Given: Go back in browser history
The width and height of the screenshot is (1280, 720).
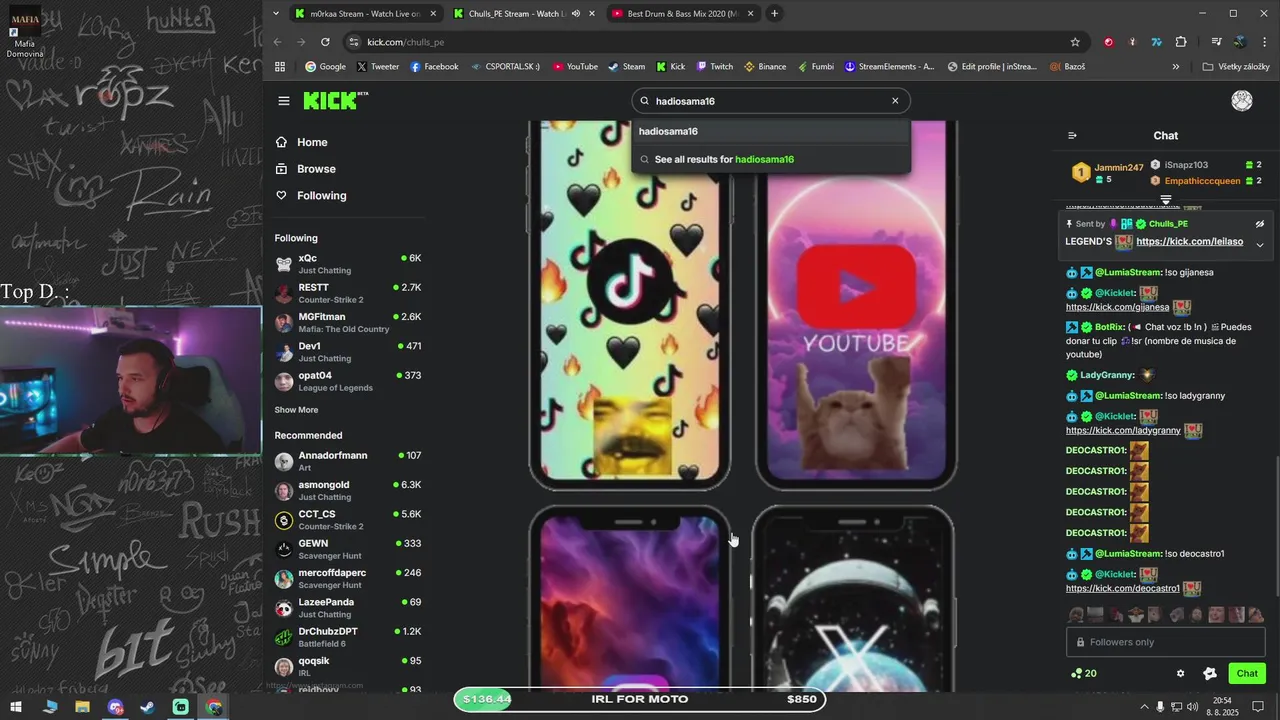Looking at the screenshot, I should tap(278, 42).
